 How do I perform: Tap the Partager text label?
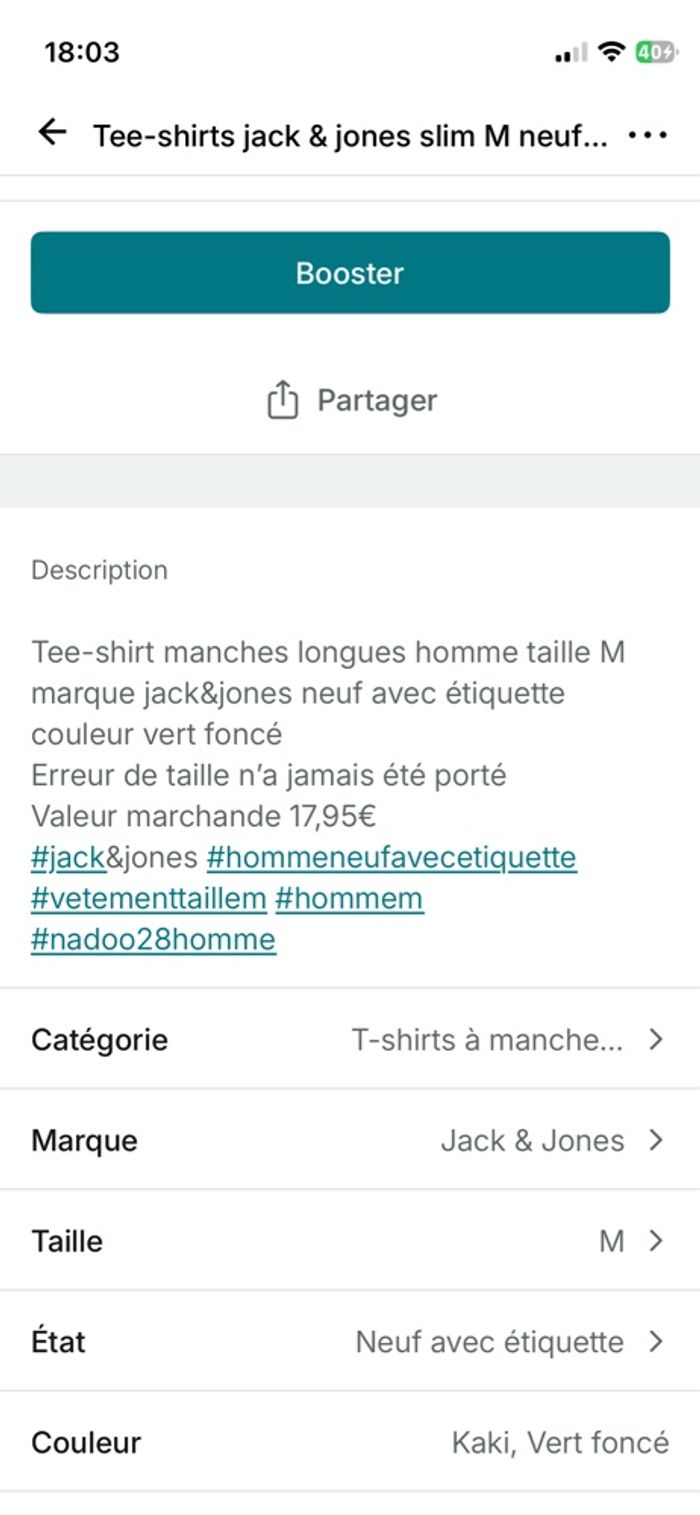pyautogui.click(x=377, y=400)
